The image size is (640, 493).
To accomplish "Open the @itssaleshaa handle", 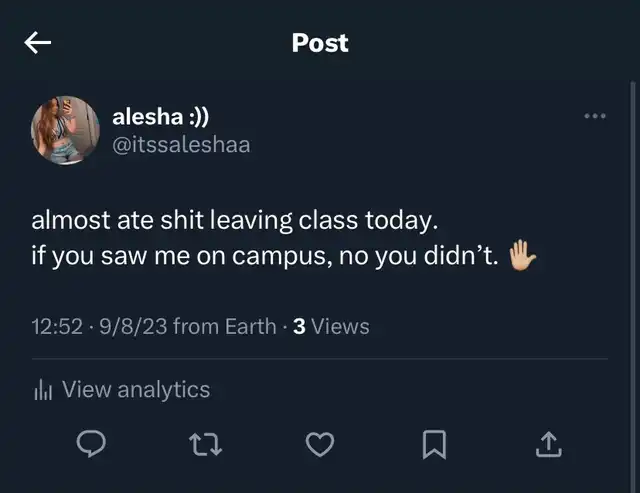I will 181,145.
